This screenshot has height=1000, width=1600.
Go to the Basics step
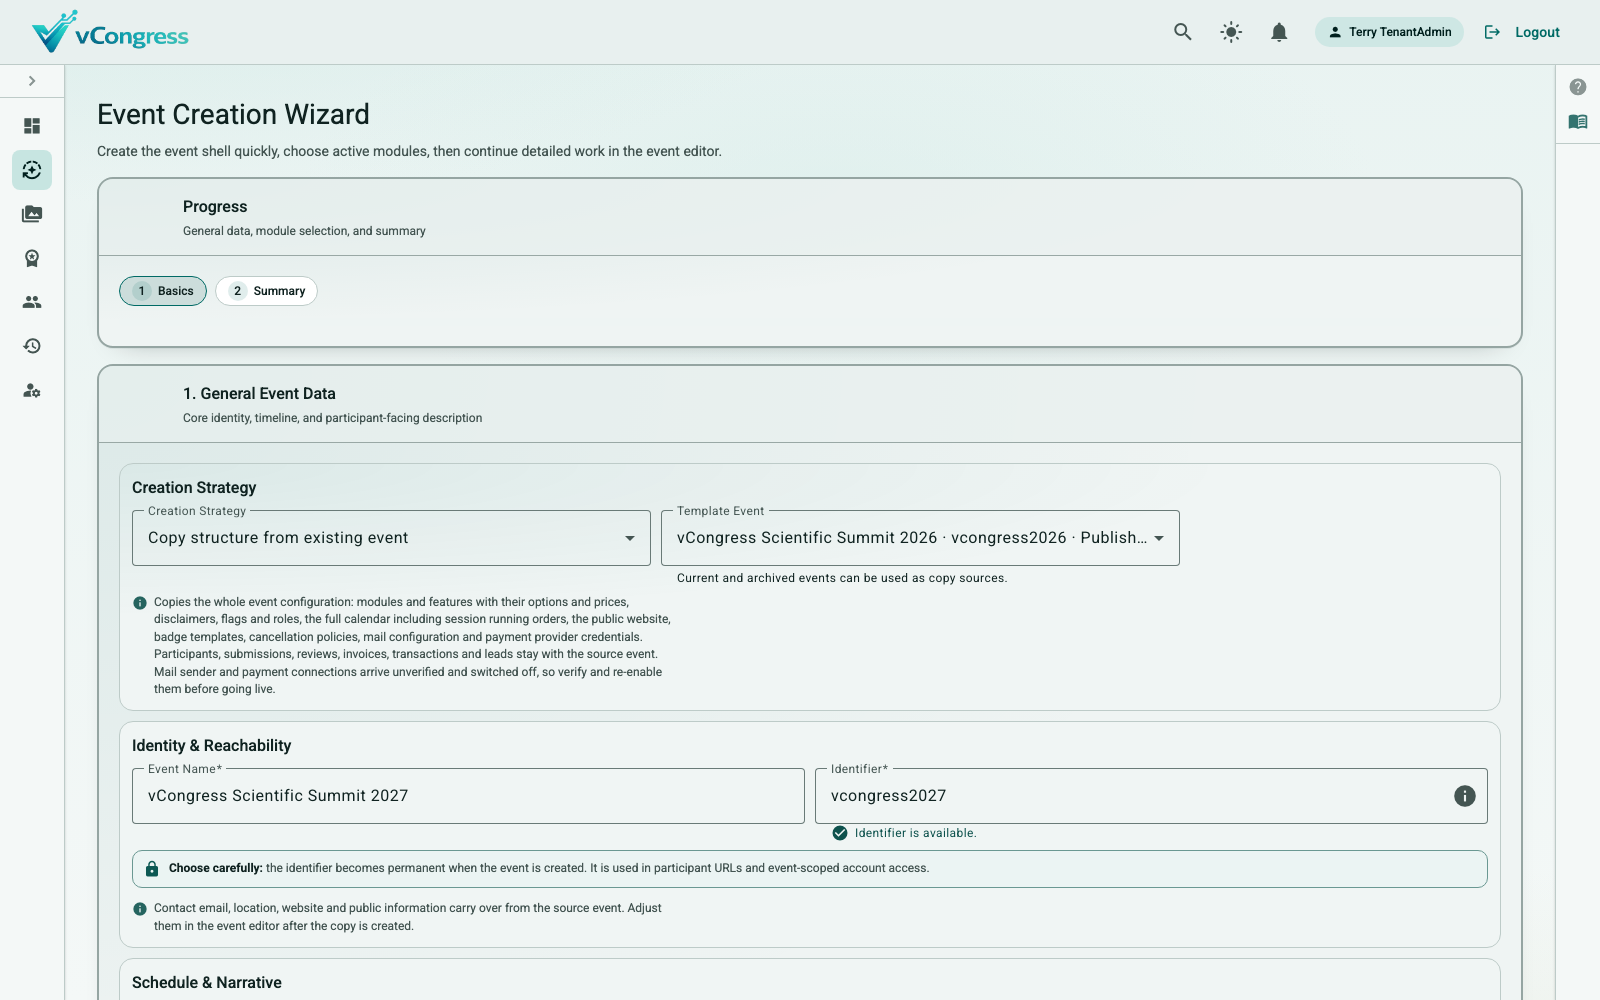coord(163,291)
